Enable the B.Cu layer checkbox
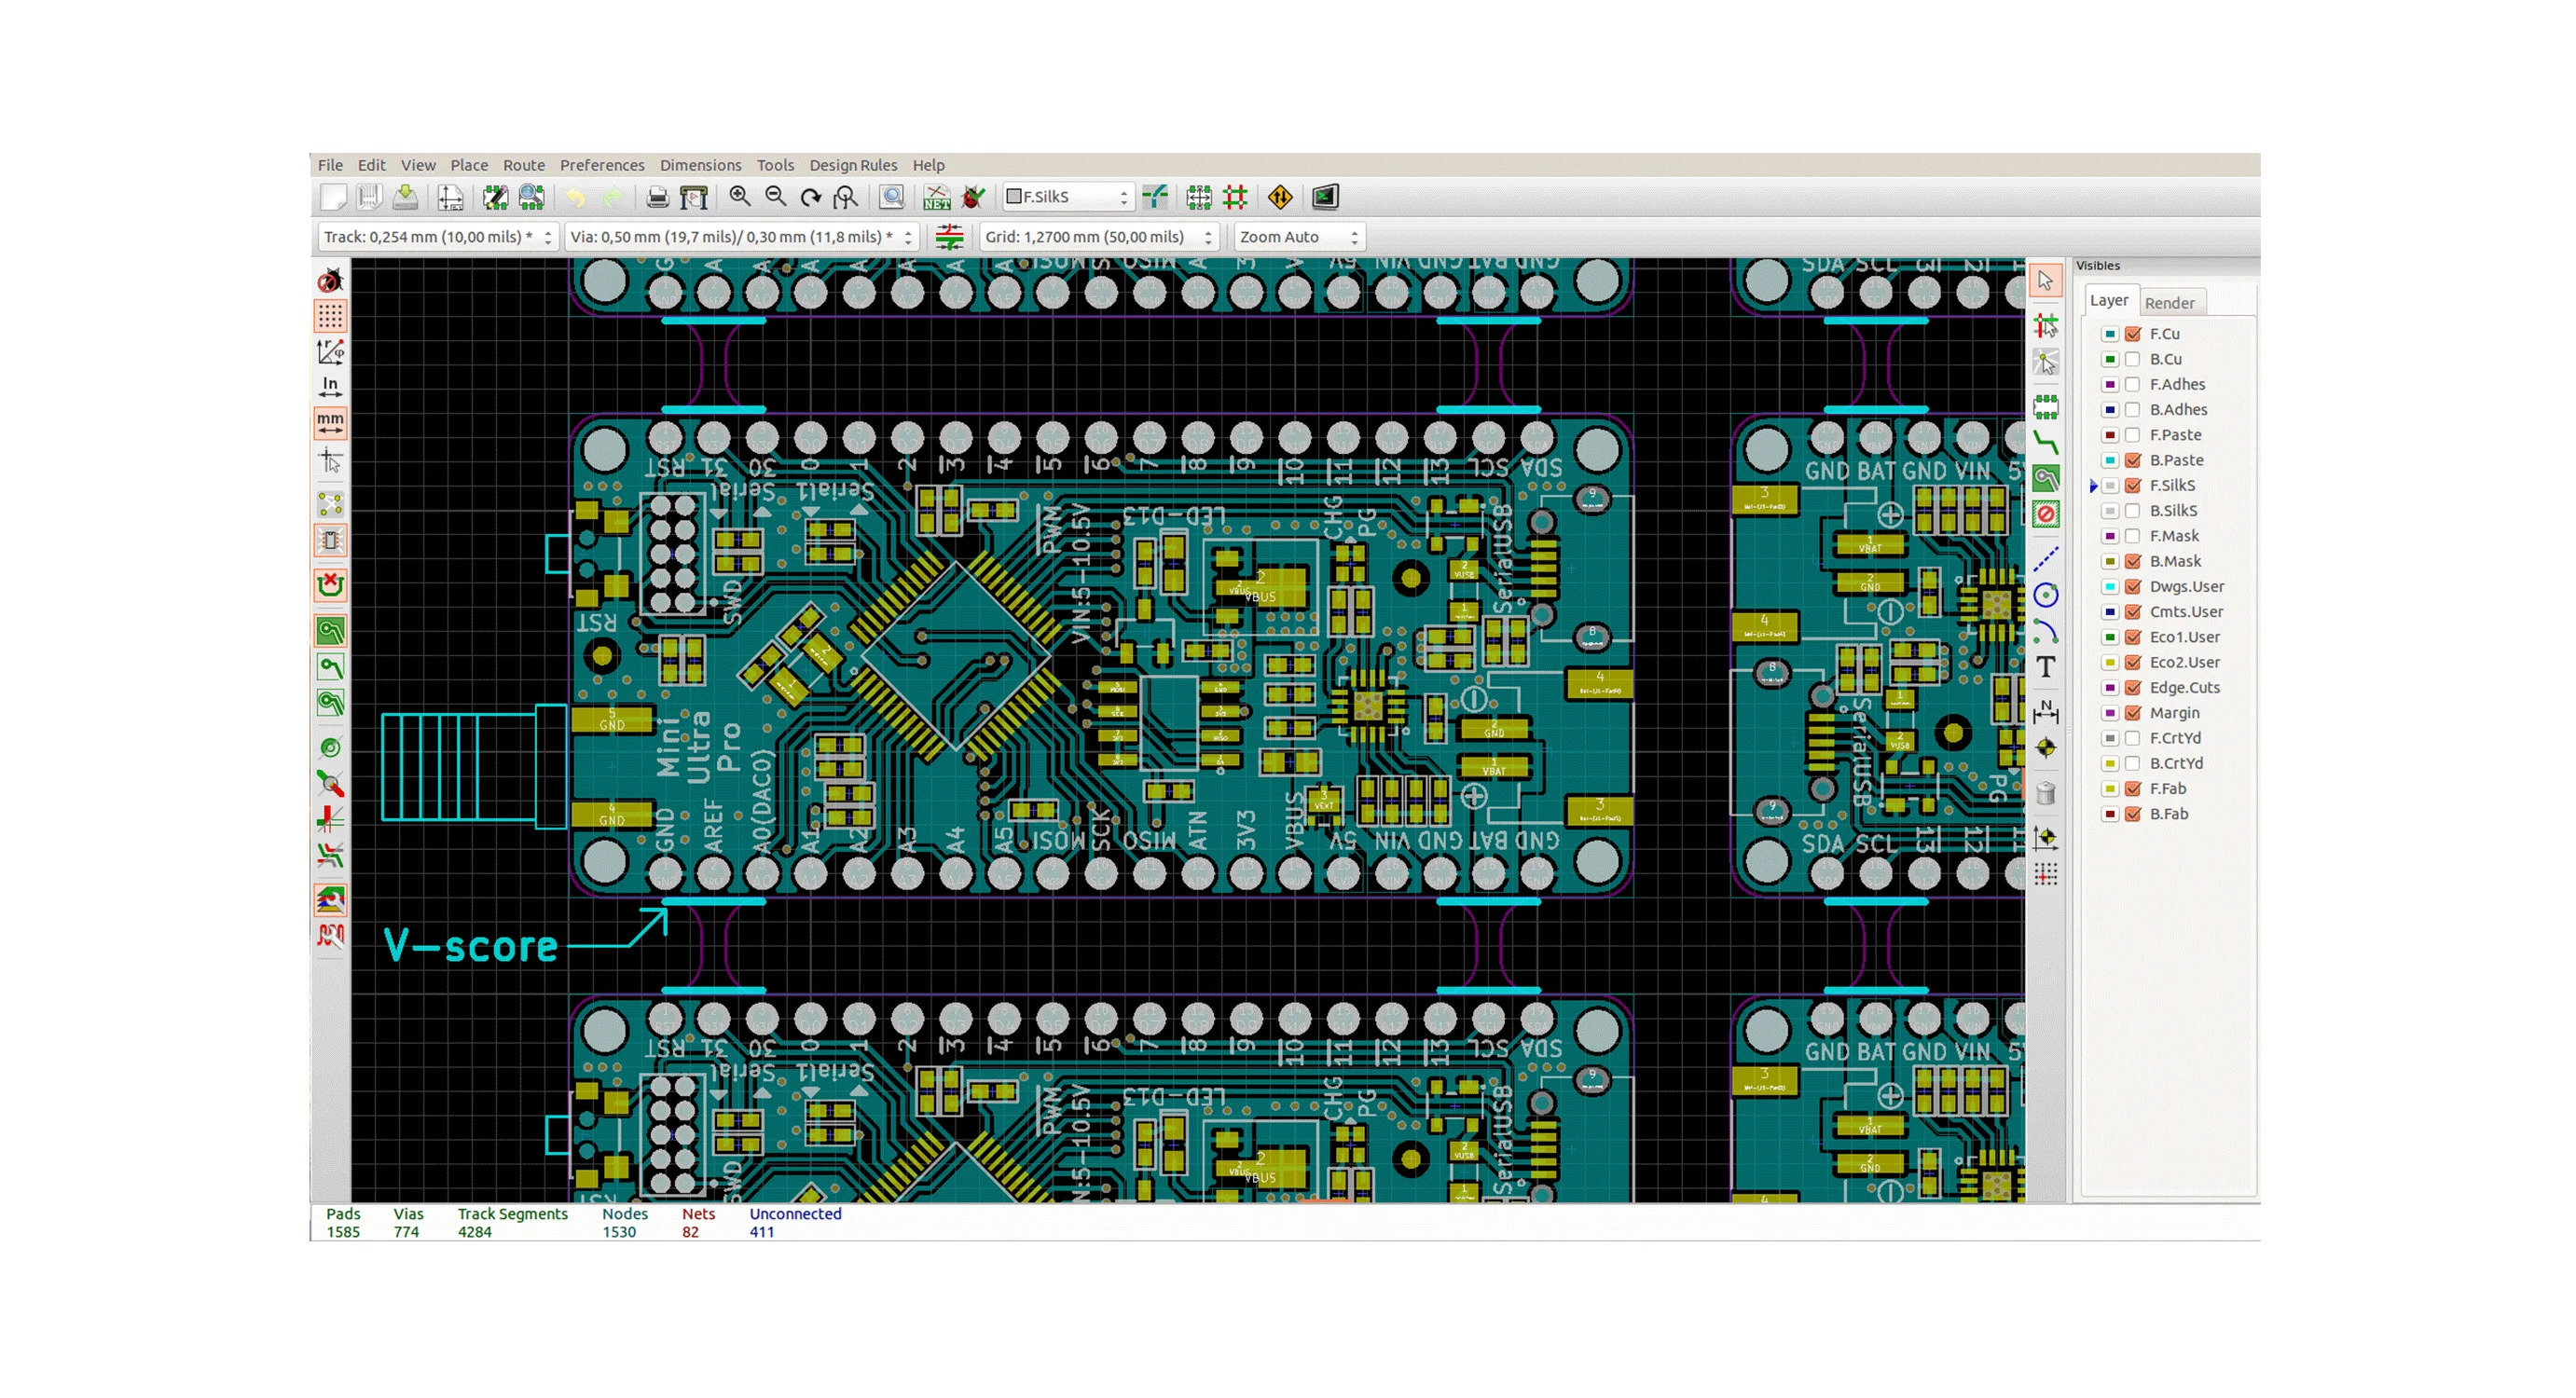The width and height of the screenshot is (2576, 1398). pos(2132,359)
